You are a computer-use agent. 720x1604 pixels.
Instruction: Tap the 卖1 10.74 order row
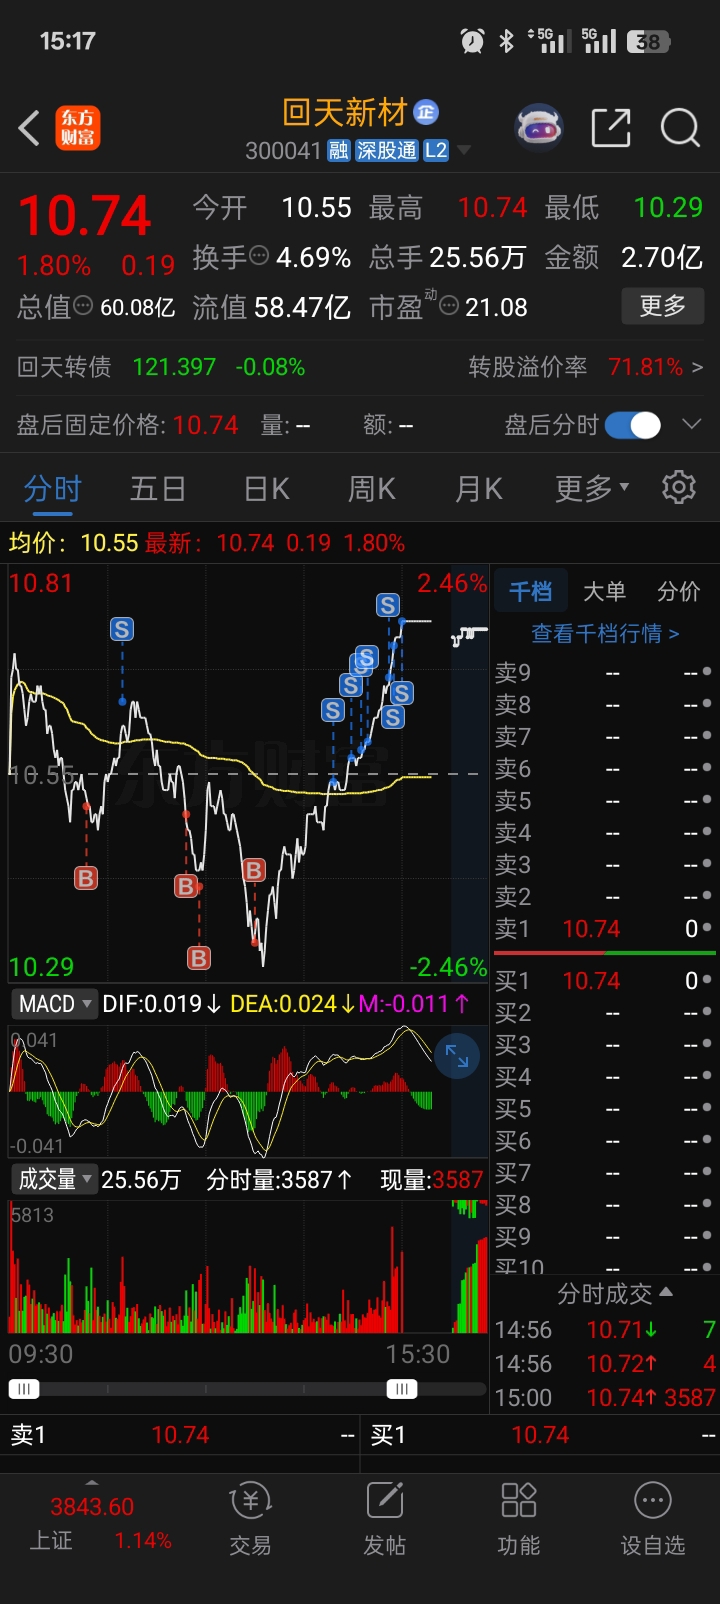click(604, 929)
